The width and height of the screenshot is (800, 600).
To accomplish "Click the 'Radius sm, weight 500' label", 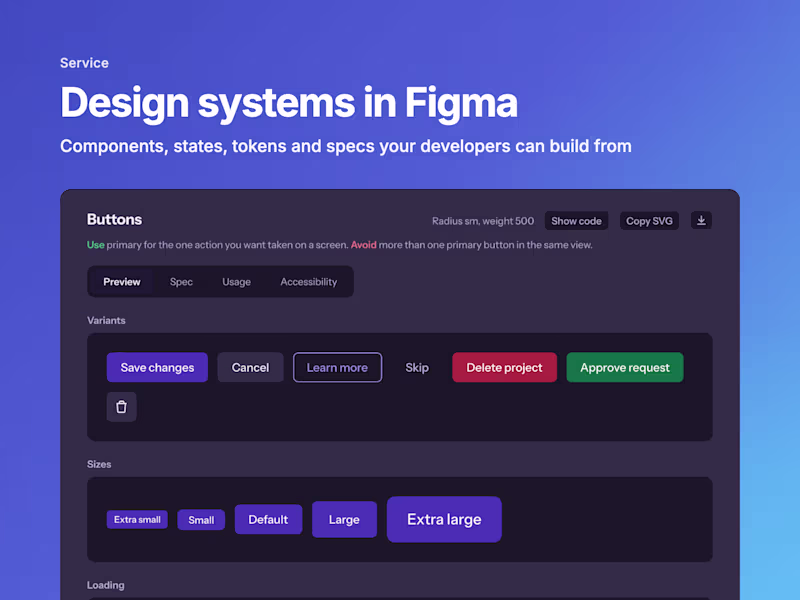I will click(x=483, y=221).
